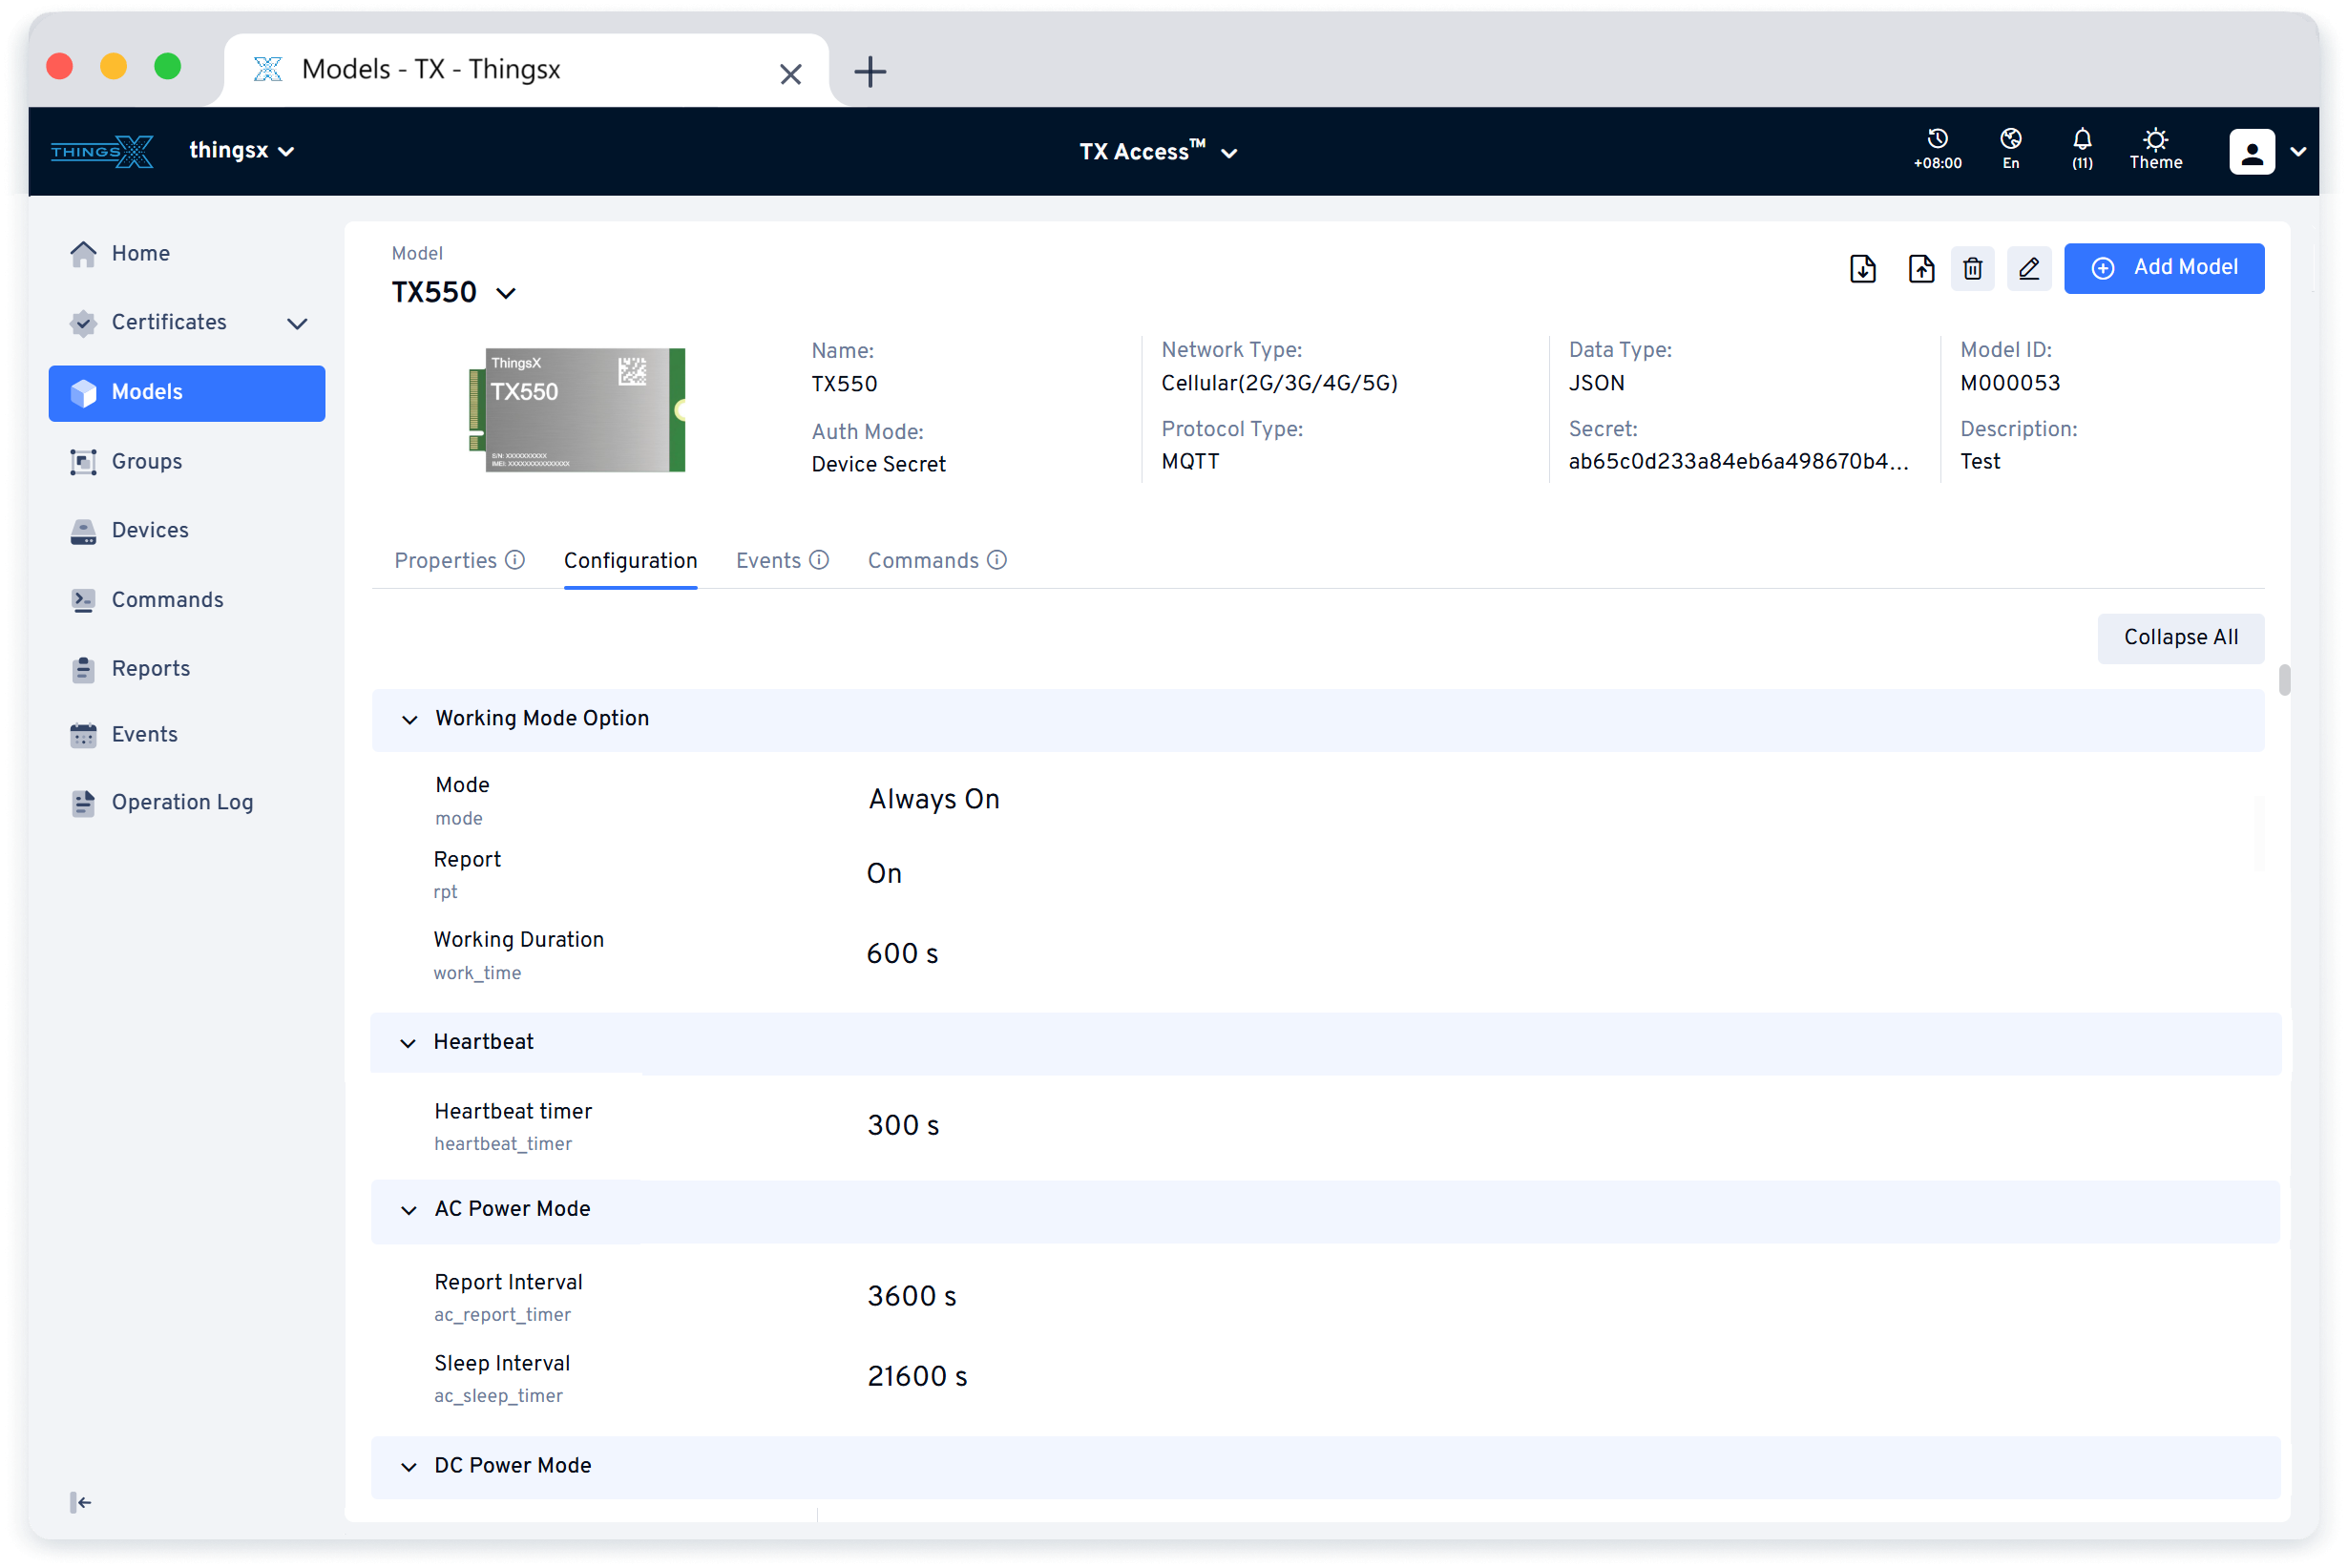Edit the model with the pencil icon

[x=2028, y=268]
